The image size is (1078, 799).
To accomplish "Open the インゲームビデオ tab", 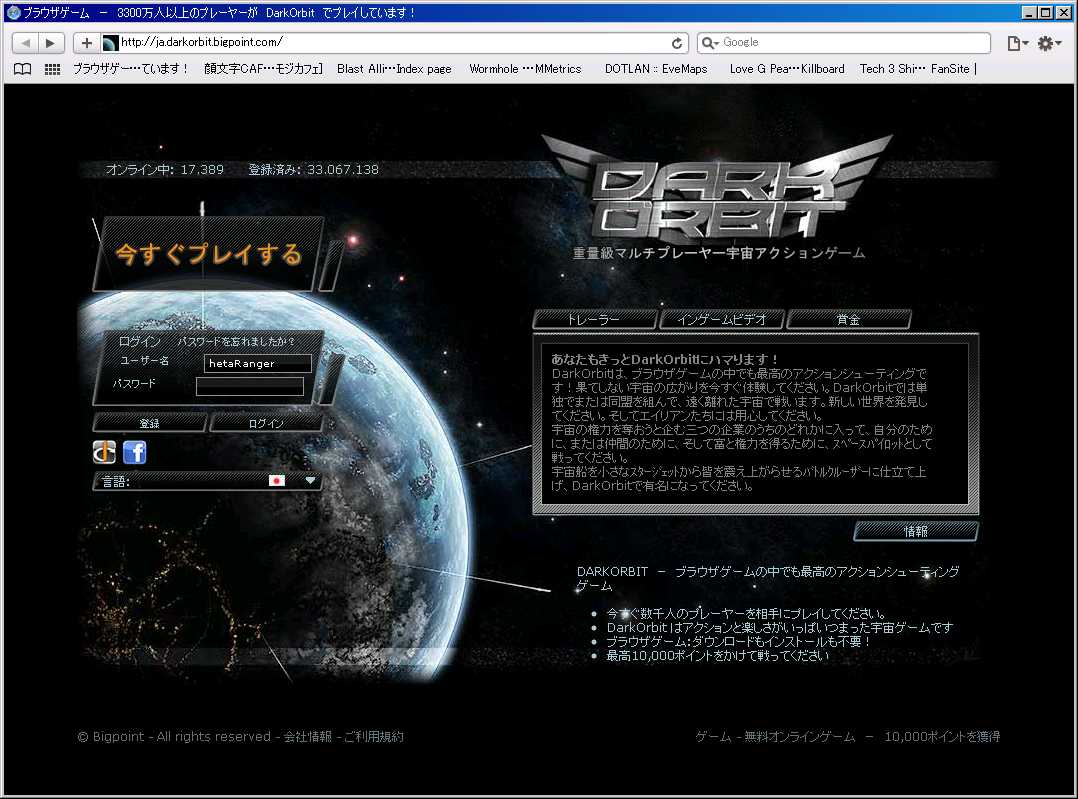I will click(x=722, y=320).
